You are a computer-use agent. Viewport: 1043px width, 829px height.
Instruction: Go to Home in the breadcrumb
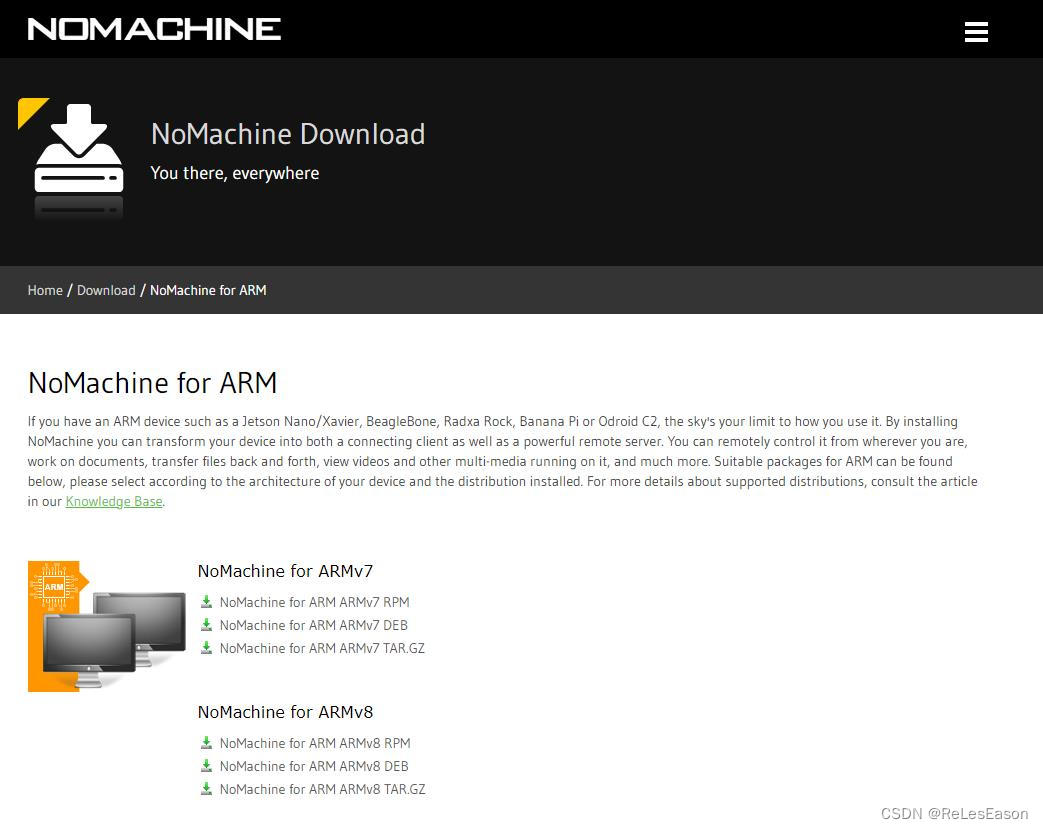click(x=45, y=290)
